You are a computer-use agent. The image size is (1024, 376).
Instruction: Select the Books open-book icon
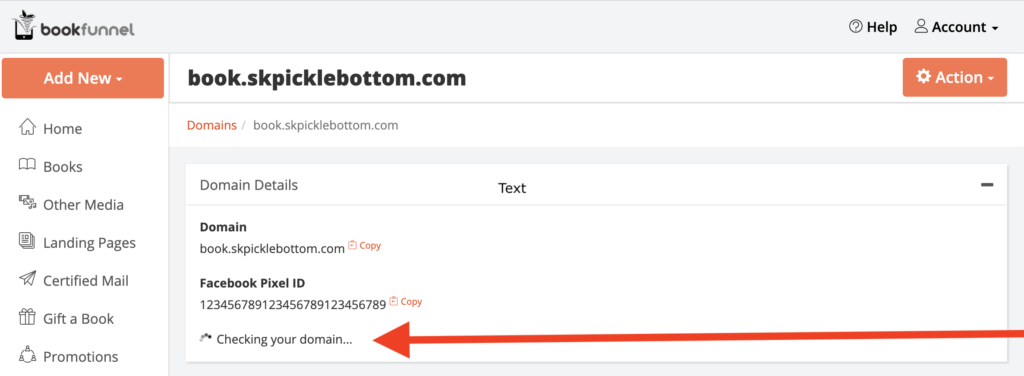[x=27, y=166]
